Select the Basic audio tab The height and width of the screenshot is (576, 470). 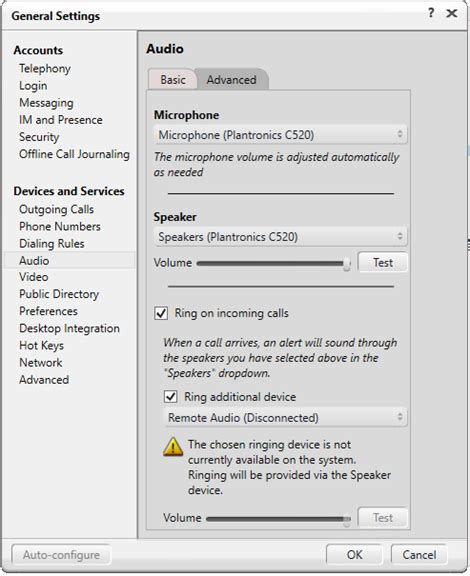pos(173,79)
